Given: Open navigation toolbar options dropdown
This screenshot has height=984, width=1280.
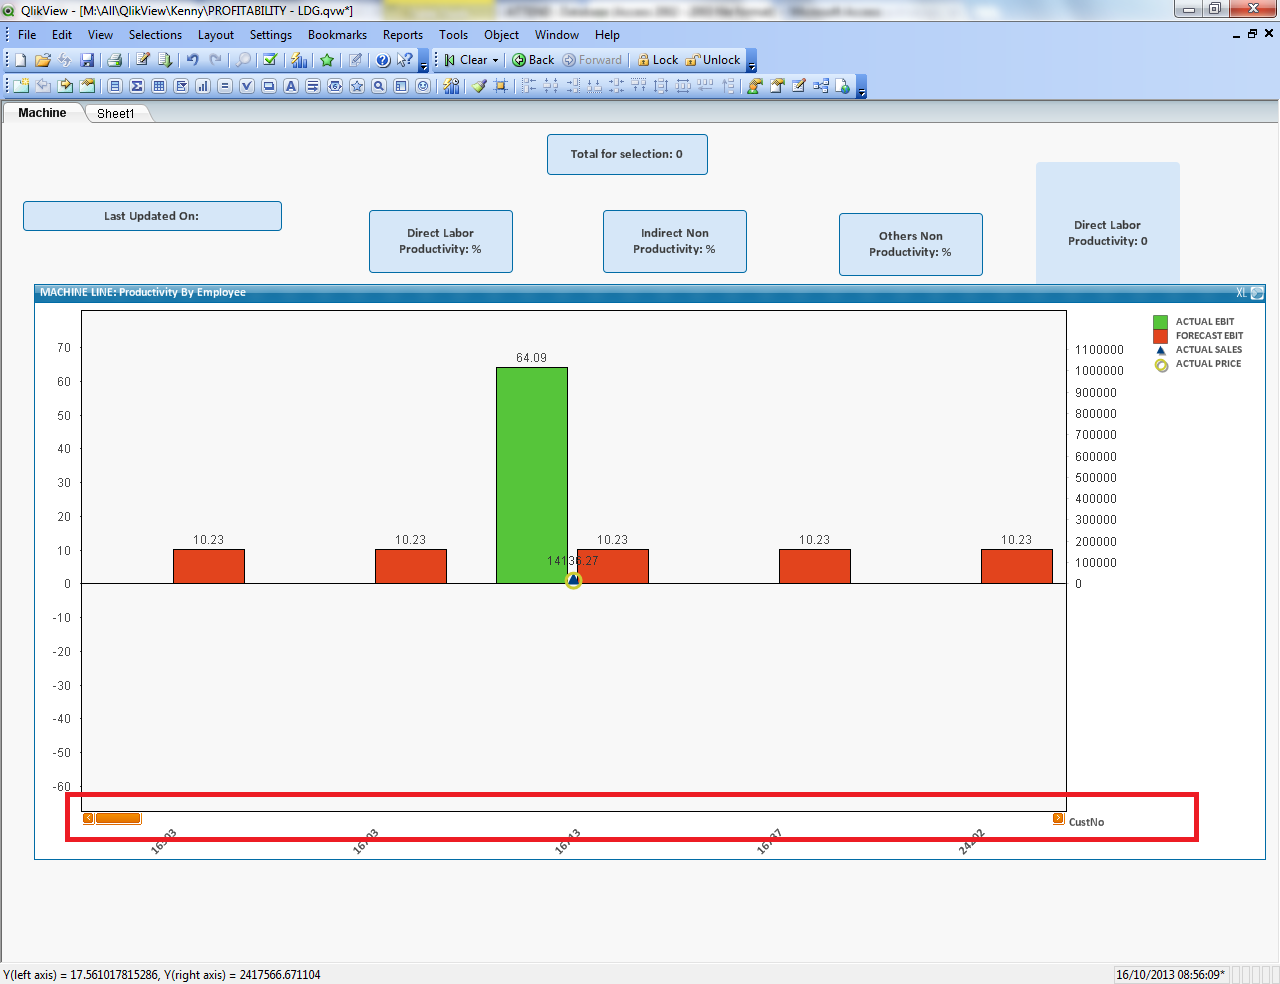Looking at the screenshot, I should pos(752,61).
